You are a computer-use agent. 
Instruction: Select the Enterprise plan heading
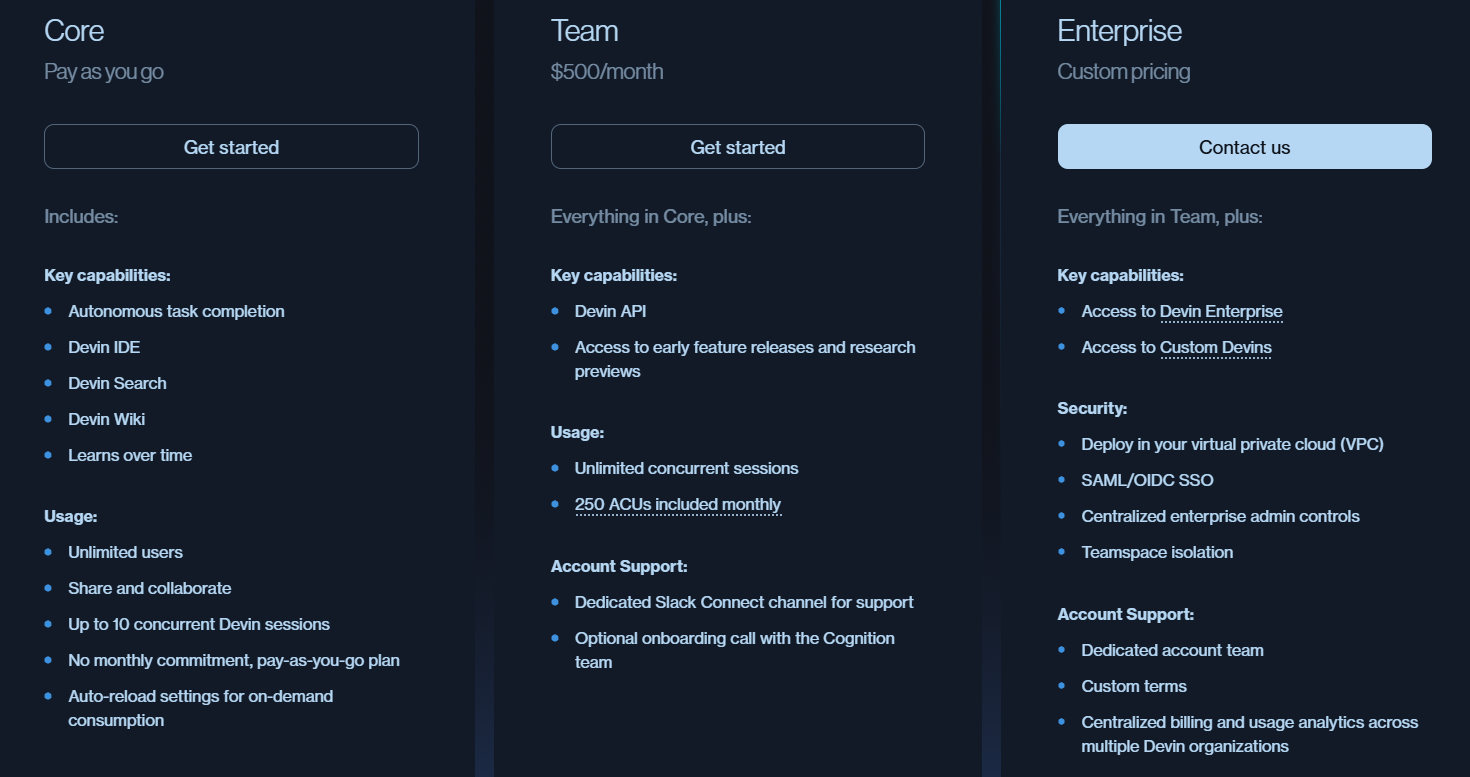coord(1120,31)
